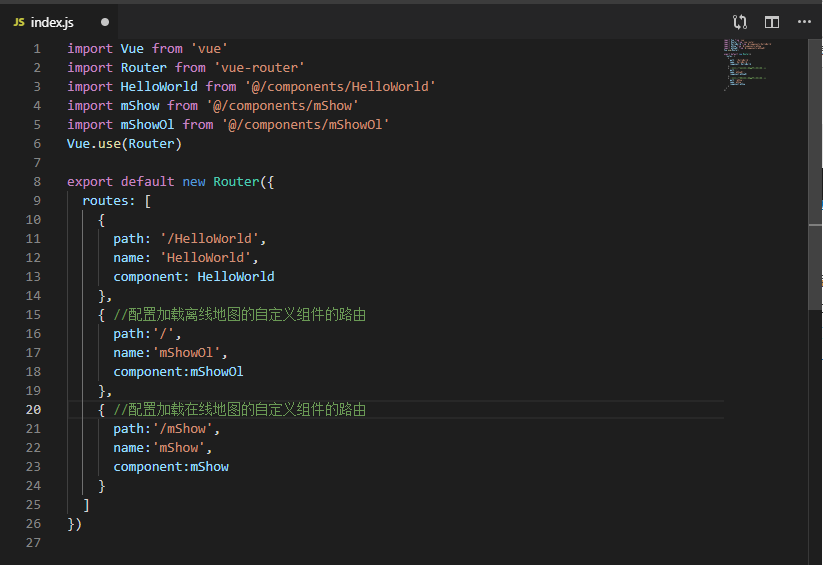Click 'routes:' property on line 9
Screen dimensions: 823x565
point(109,201)
